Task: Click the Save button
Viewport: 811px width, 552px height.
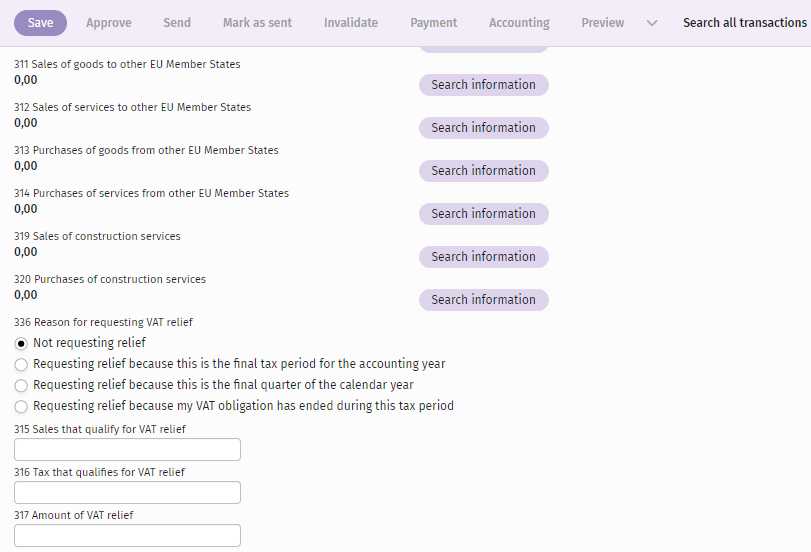Action: pyautogui.click(x=40, y=23)
